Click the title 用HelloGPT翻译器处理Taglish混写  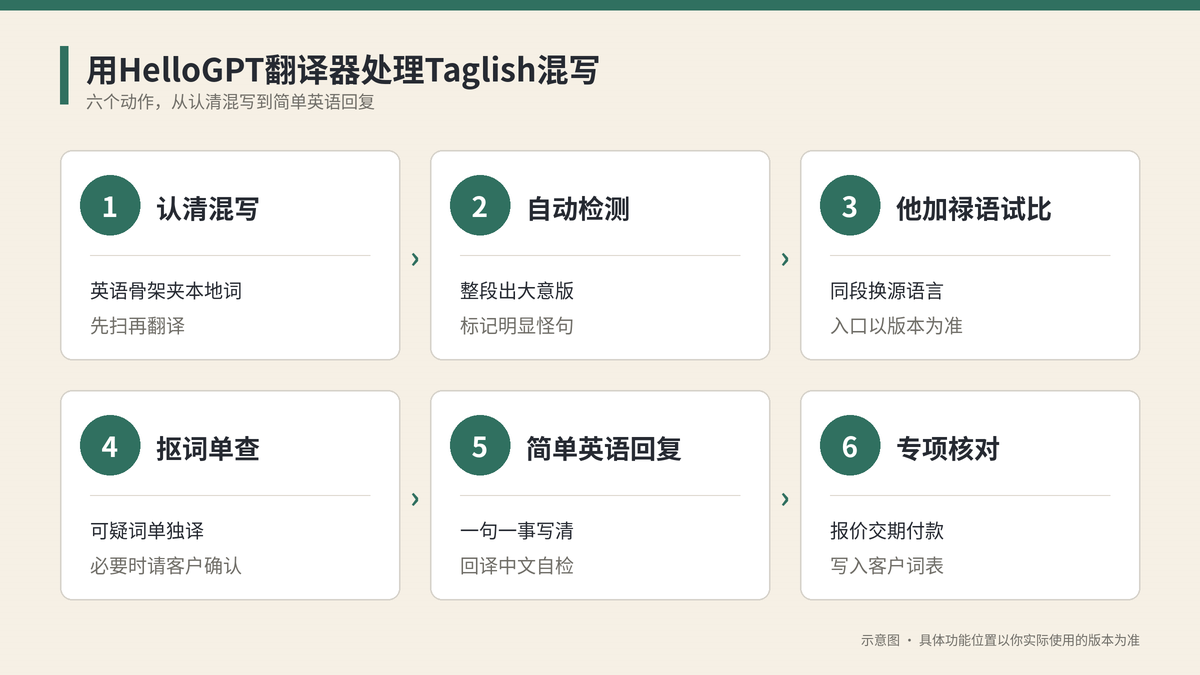342,71
